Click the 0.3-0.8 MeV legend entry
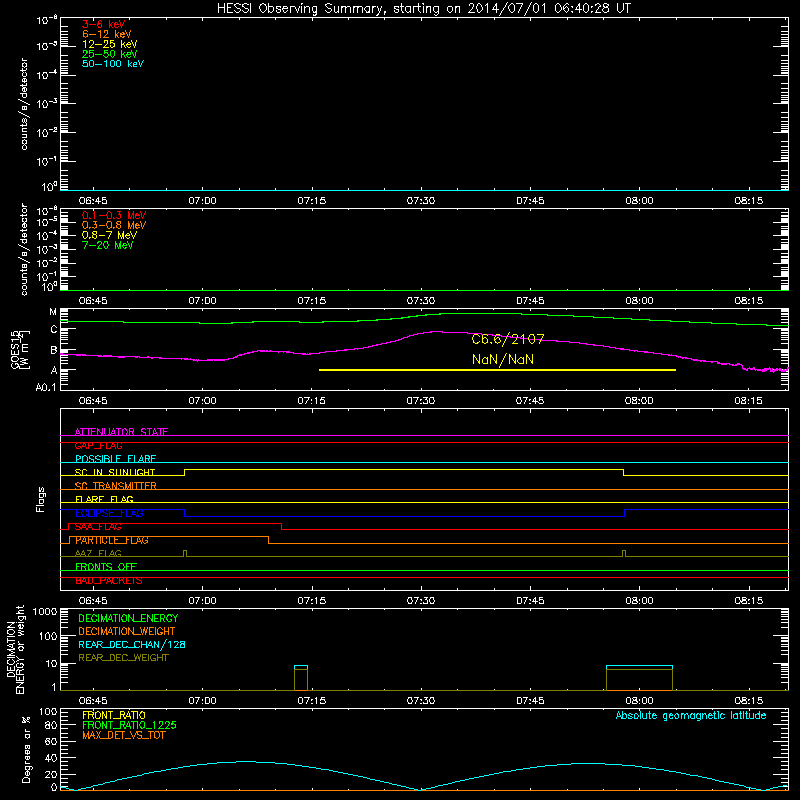The image size is (800, 800). [114, 225]
